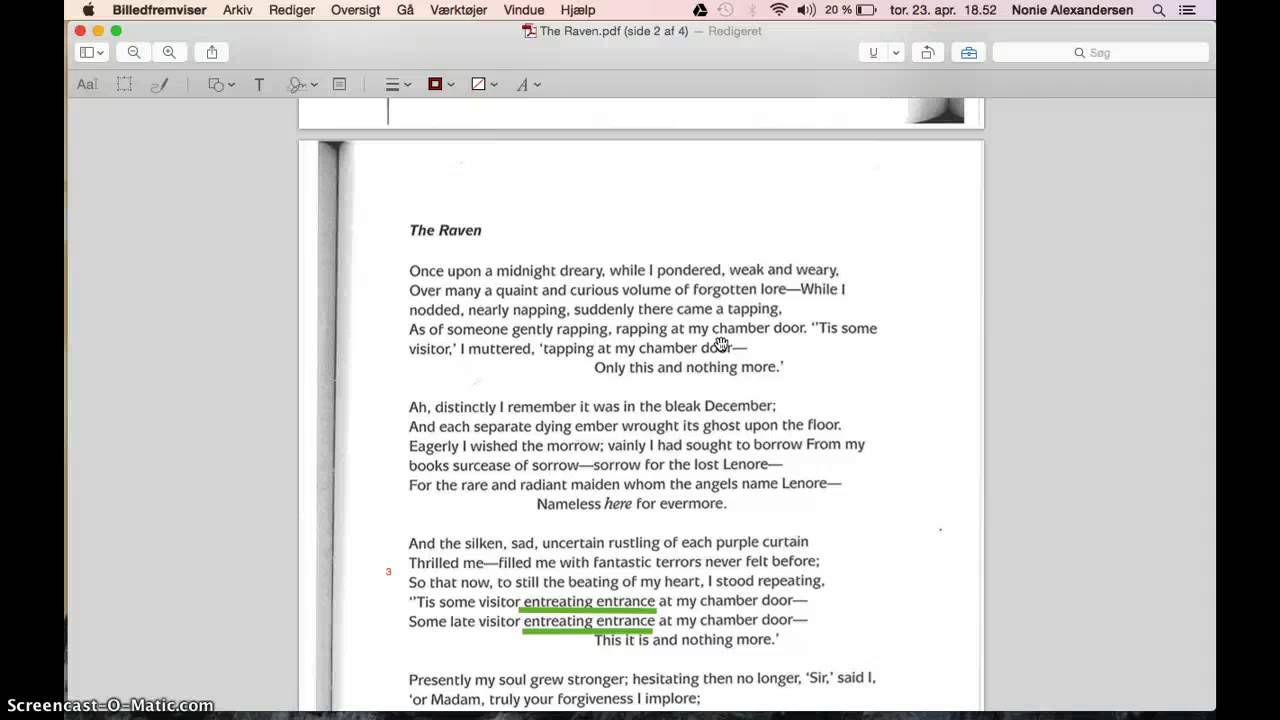Select the Sketch pen tool

(159, 85)
